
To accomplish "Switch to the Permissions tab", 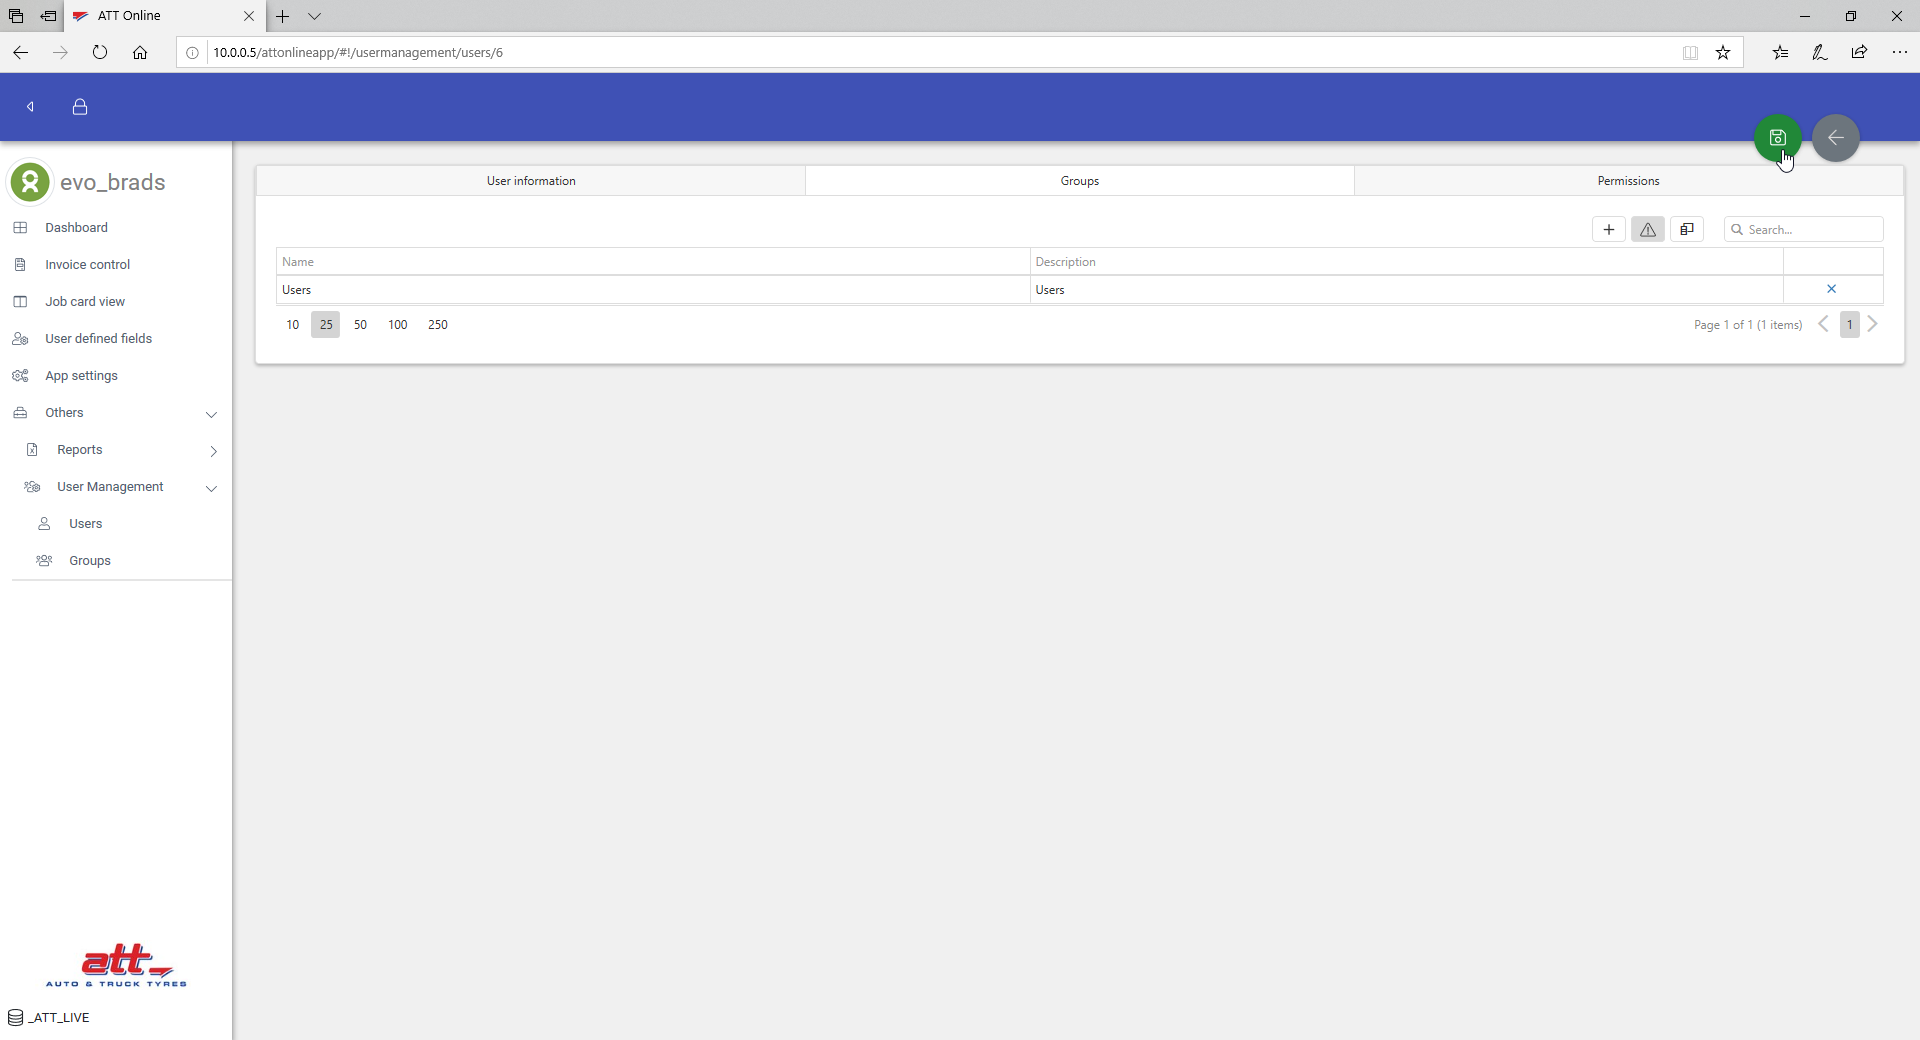I will click(x=1627, y=181).
